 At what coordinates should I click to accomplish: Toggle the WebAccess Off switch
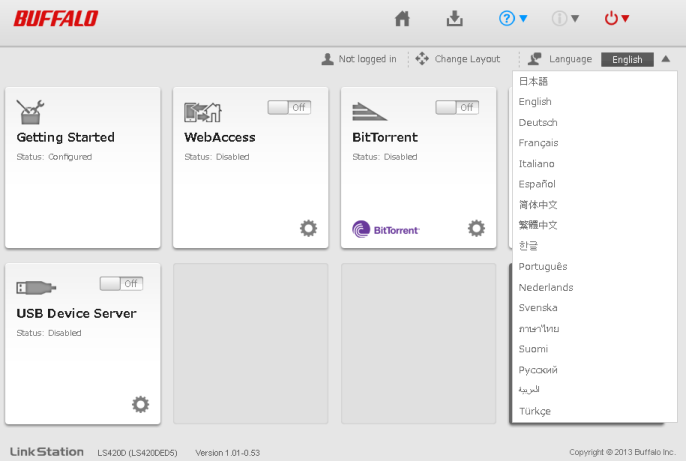[x=289, y=107]
